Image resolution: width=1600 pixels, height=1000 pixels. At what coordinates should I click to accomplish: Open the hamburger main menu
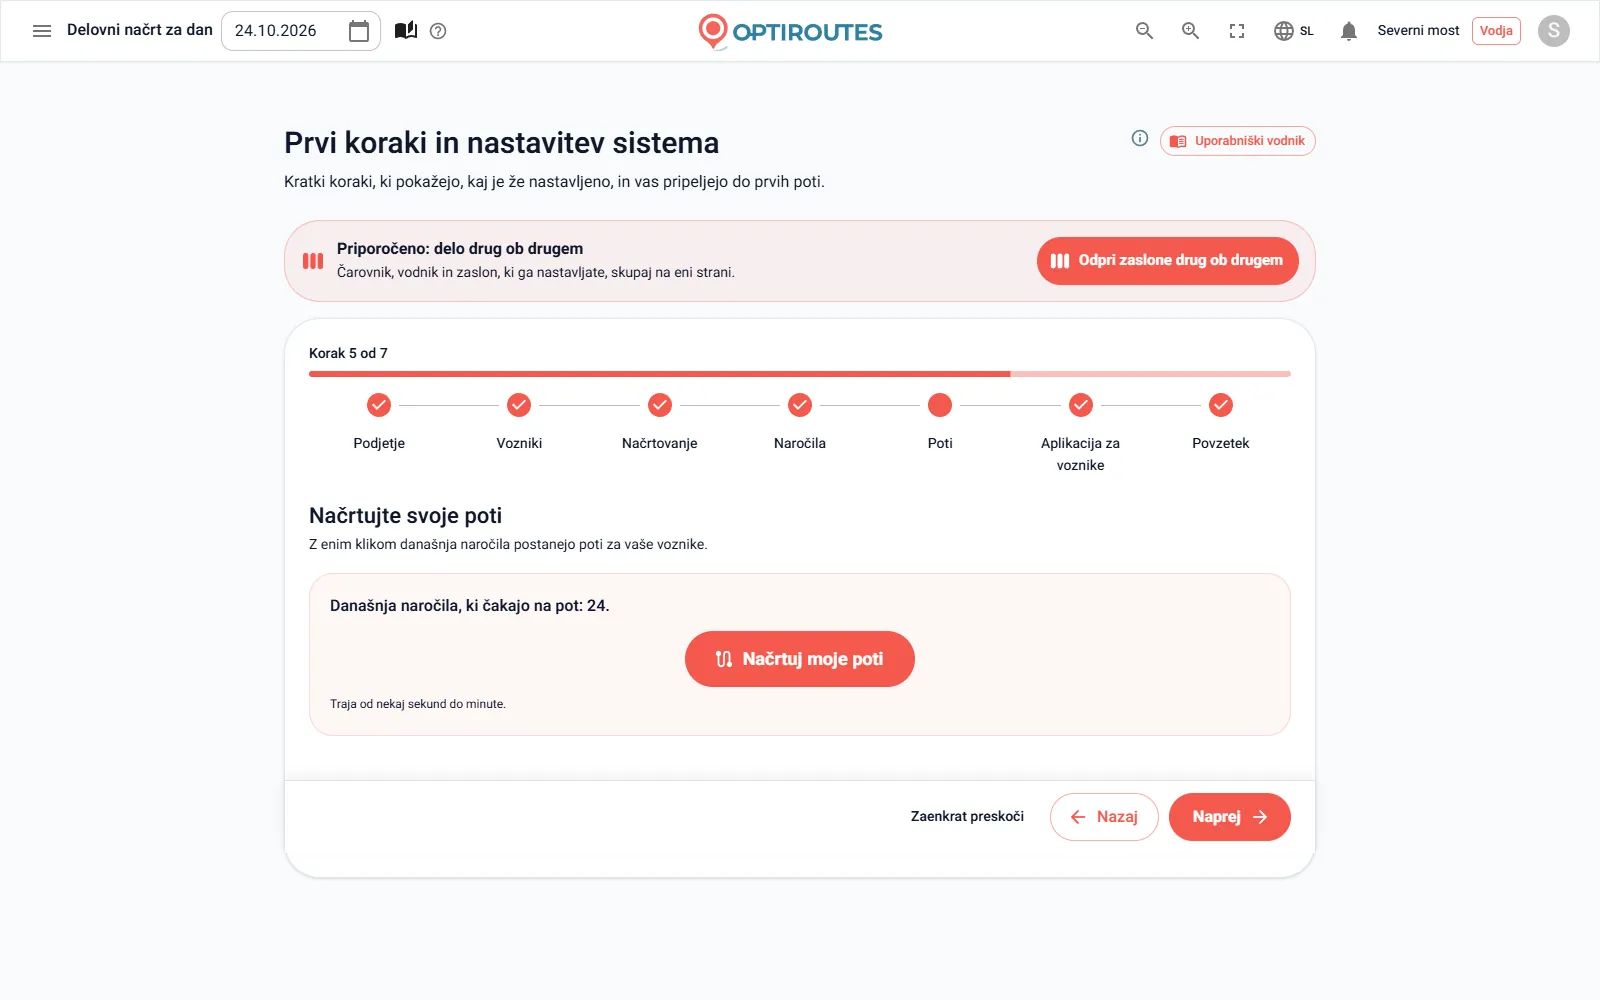tap(42, 31)
